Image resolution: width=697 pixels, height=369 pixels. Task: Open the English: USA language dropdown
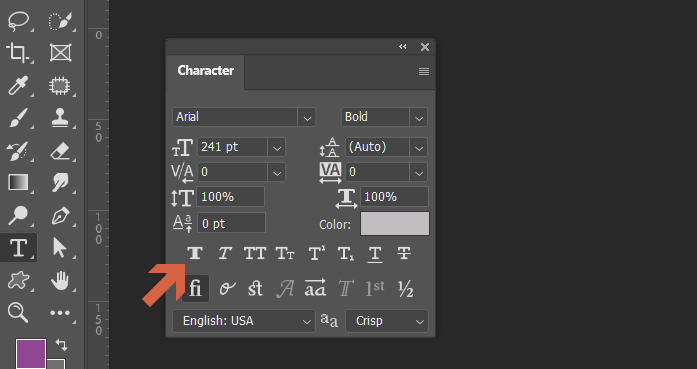point(244,321)
